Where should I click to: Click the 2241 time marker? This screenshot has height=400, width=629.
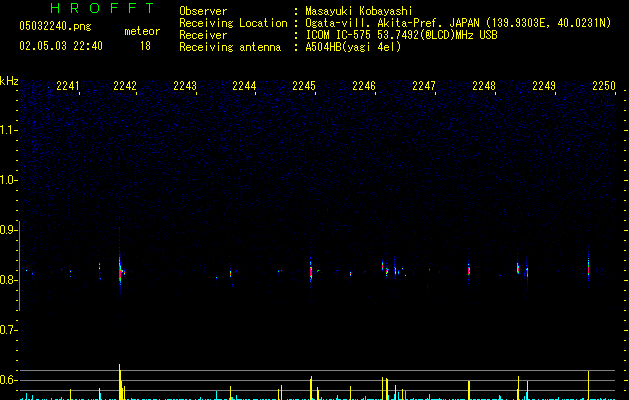[x=68, y=86]
